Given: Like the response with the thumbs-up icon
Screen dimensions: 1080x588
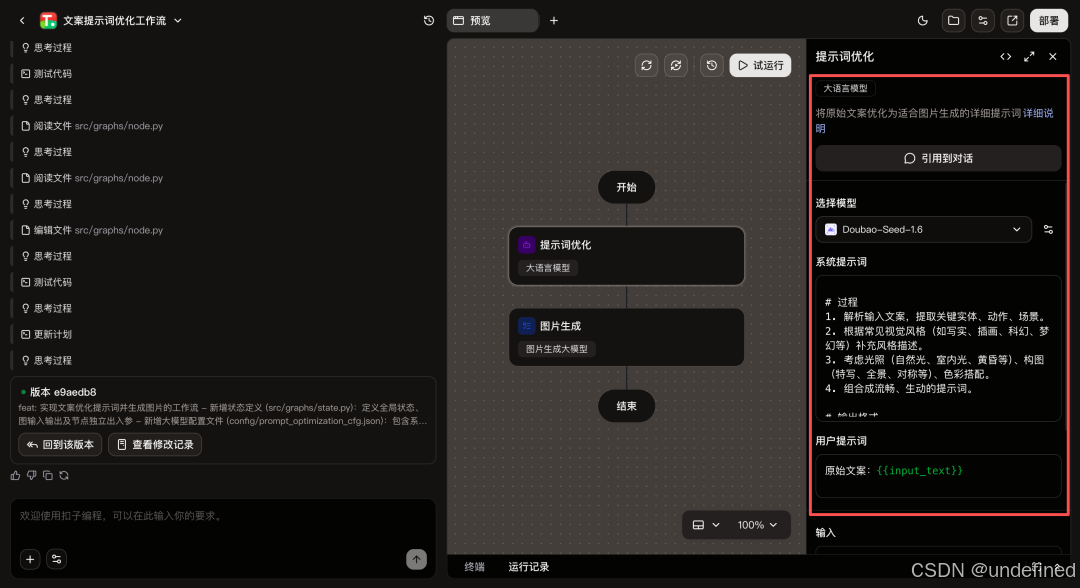Looking at the screenshot, I should (15, 475).
